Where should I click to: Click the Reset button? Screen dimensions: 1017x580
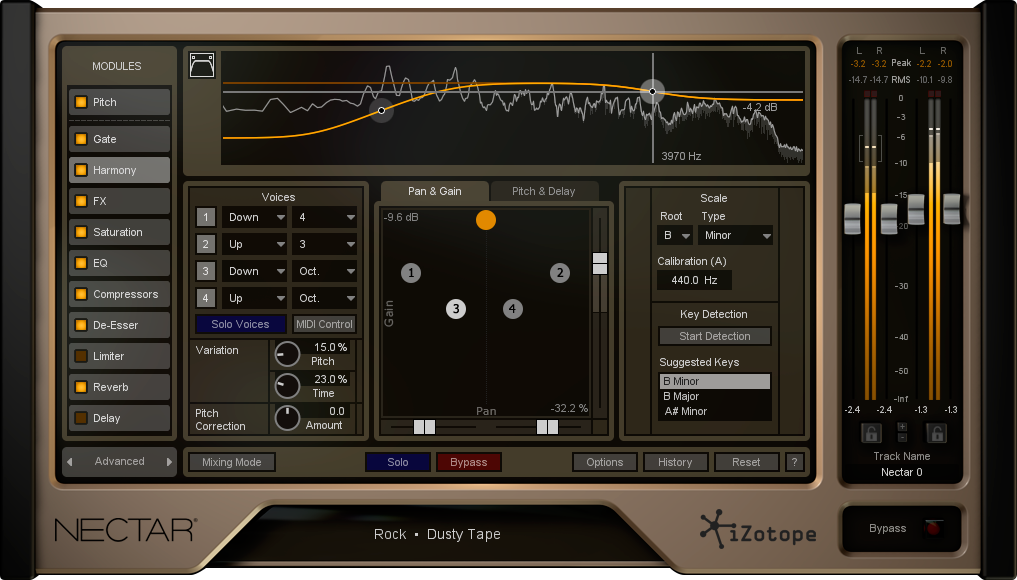[746, 462]
